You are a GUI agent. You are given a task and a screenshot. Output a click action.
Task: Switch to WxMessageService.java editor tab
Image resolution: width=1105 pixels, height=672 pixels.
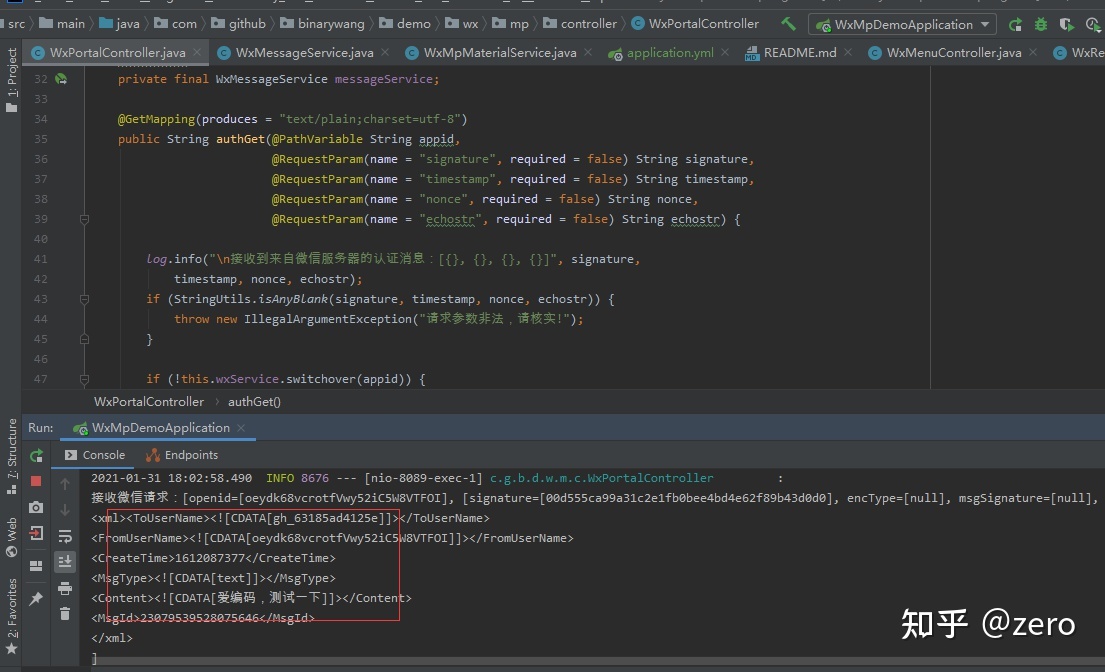pos(304,53)
